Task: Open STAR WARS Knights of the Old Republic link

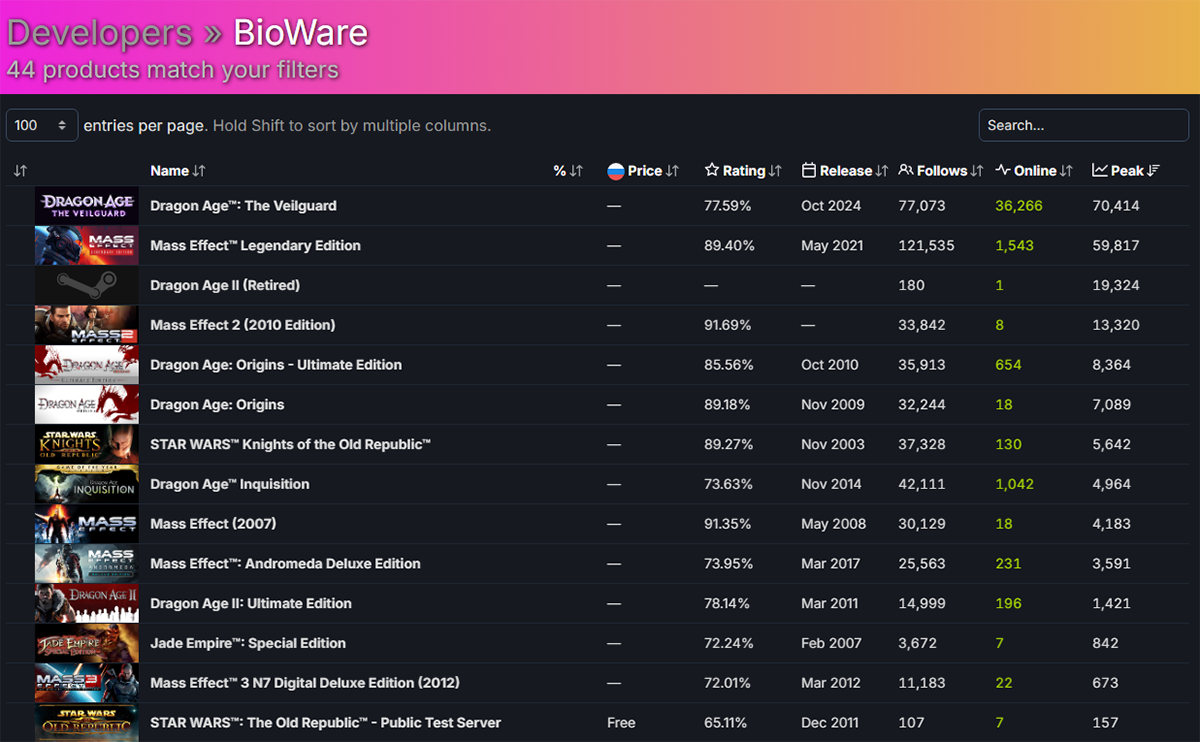Action: pyautogui.click(x=290, y=444)
